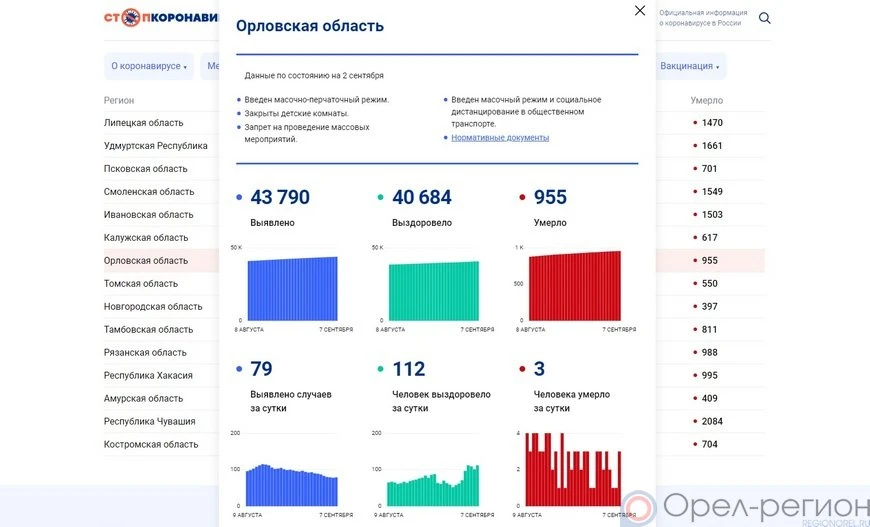The image size is (870, 527).
Task: Sort table by Регион column header
Action: (x=119, y=101)
